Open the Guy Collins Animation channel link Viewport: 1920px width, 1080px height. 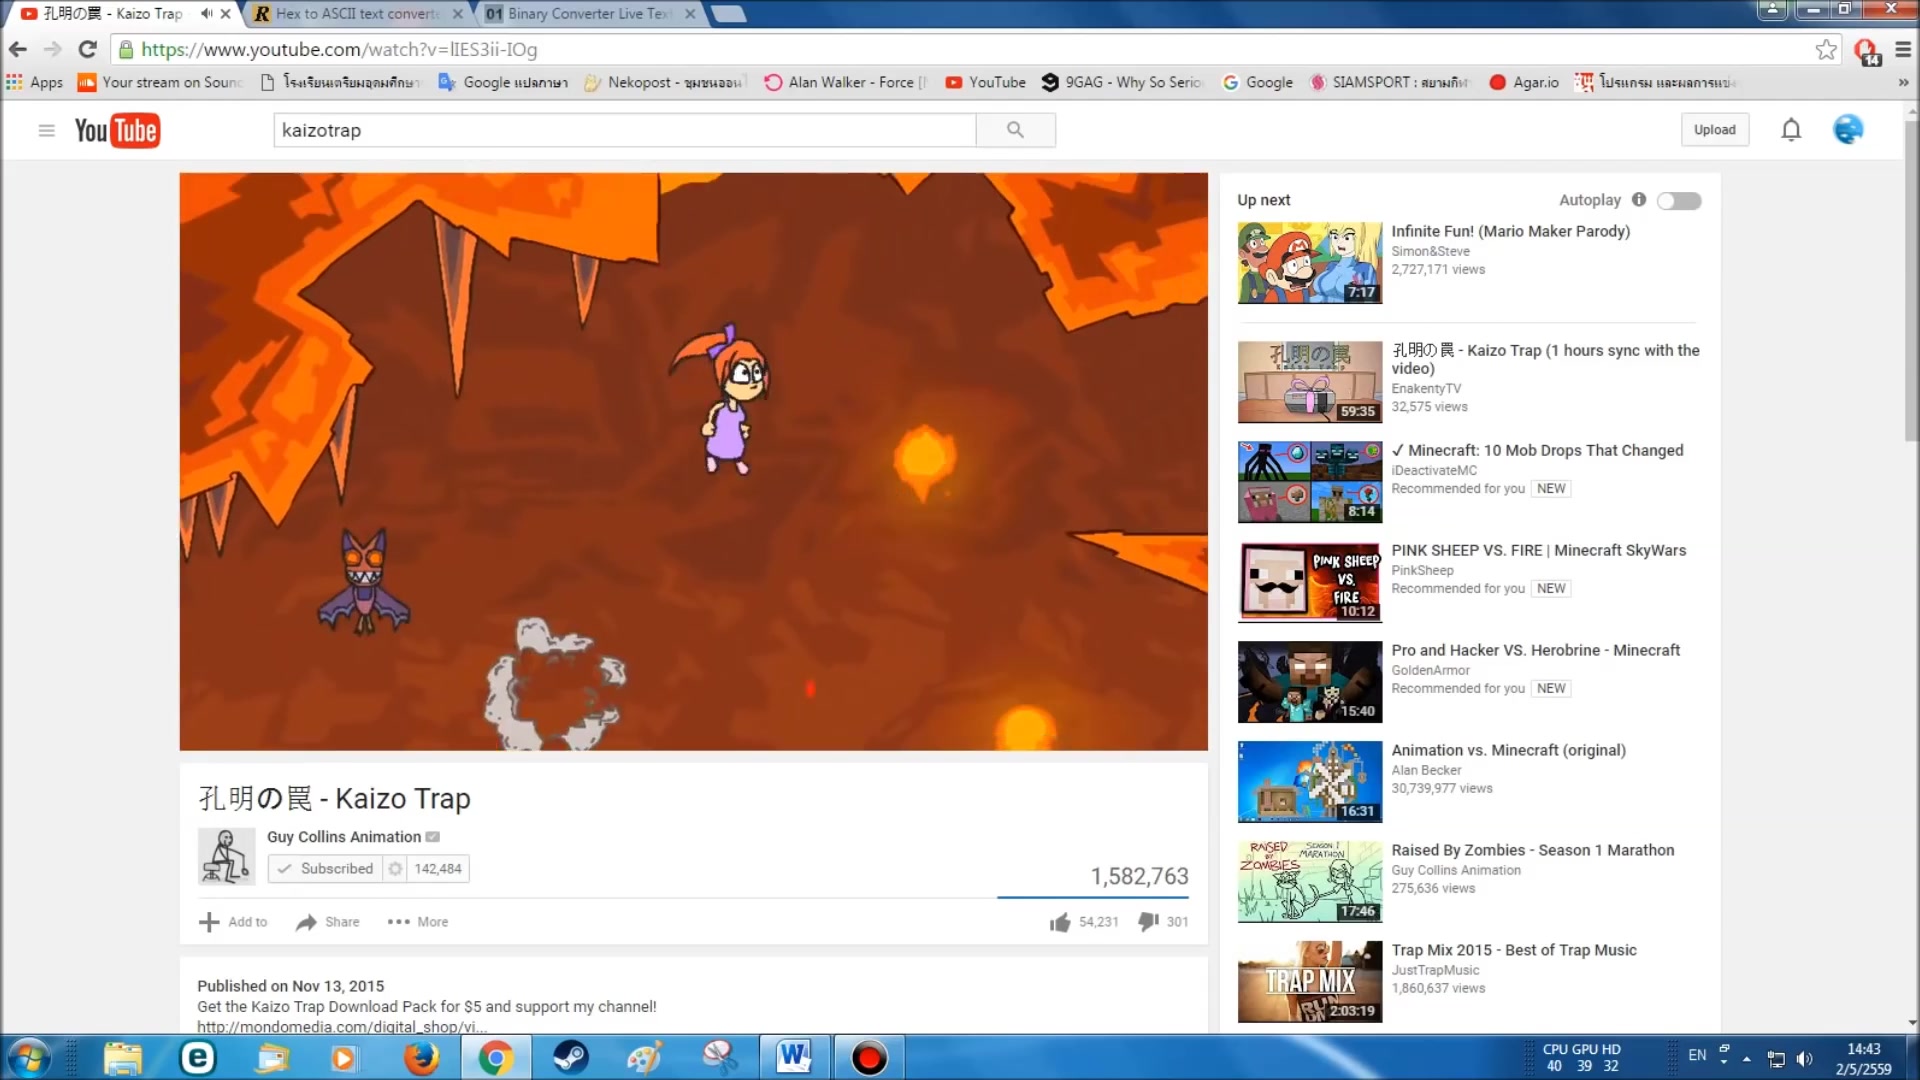tap(343, 837)
